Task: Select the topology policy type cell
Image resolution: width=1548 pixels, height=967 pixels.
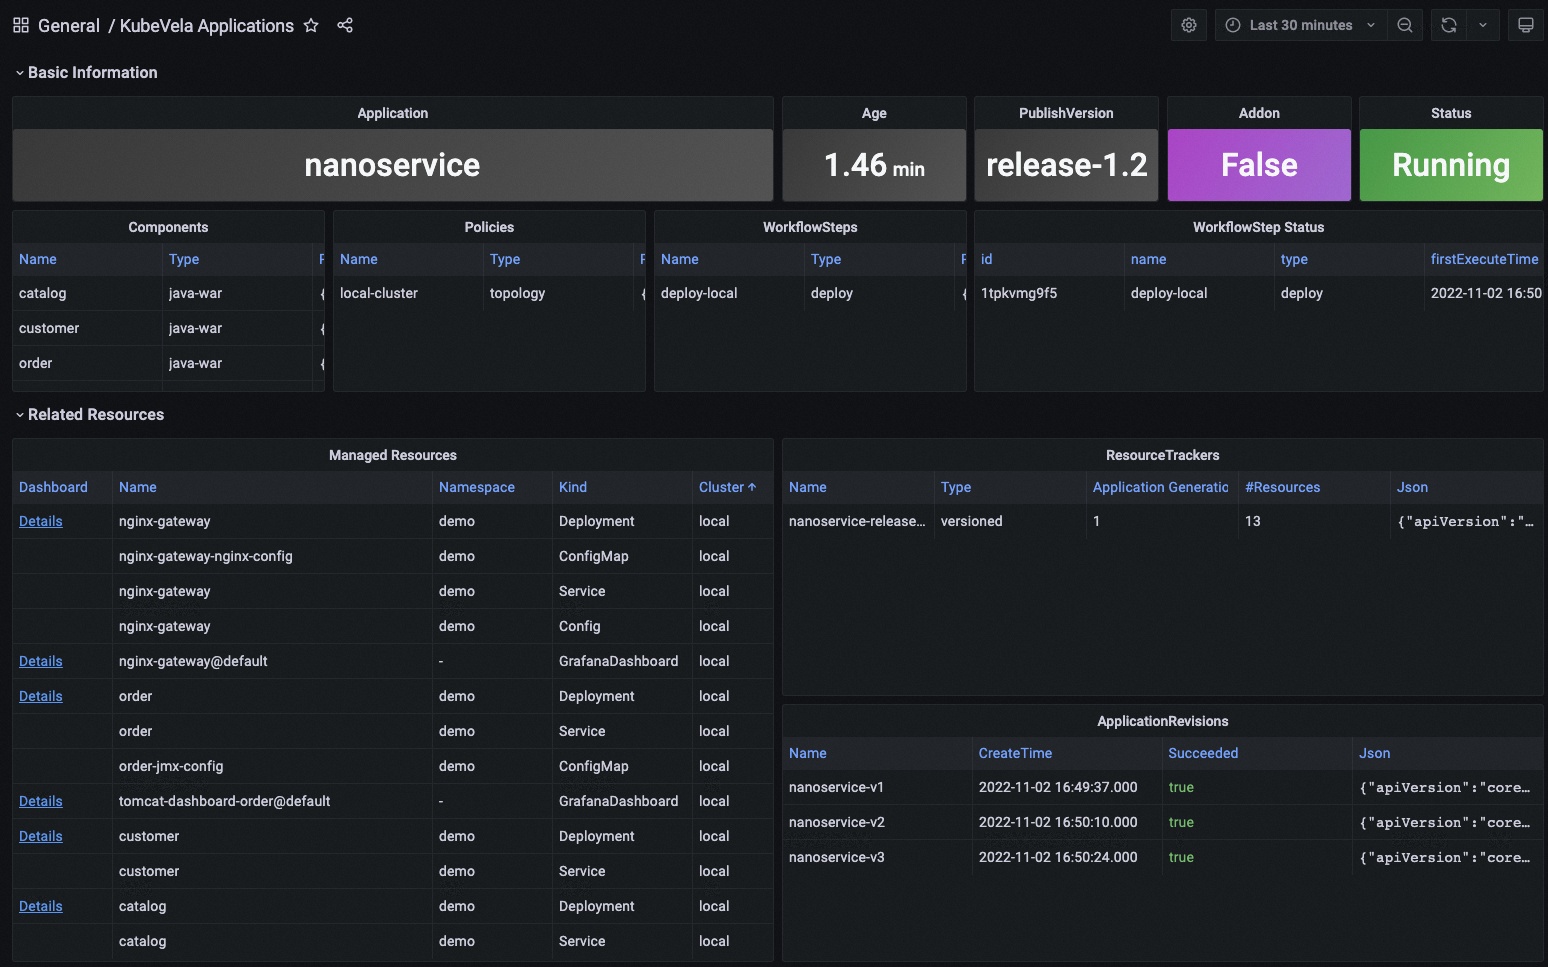Action: [x=558, y=293]
